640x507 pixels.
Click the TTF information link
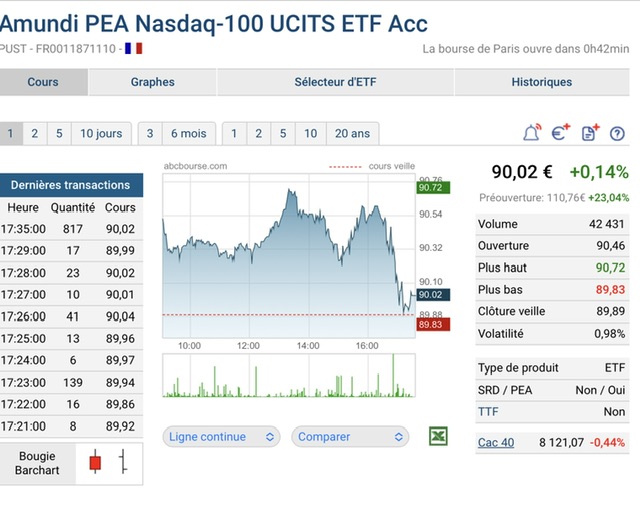click(488, 412)
